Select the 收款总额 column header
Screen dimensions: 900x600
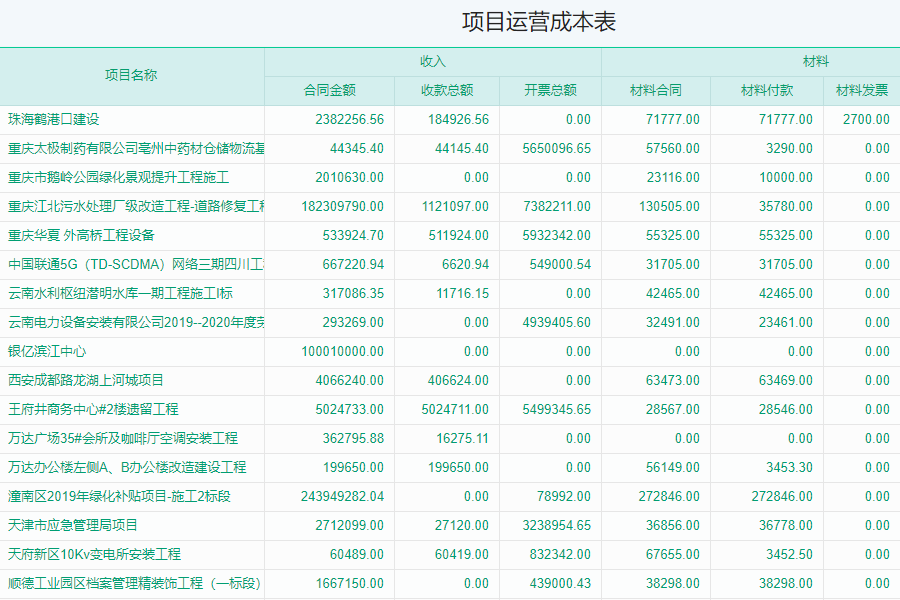[447, 90]
